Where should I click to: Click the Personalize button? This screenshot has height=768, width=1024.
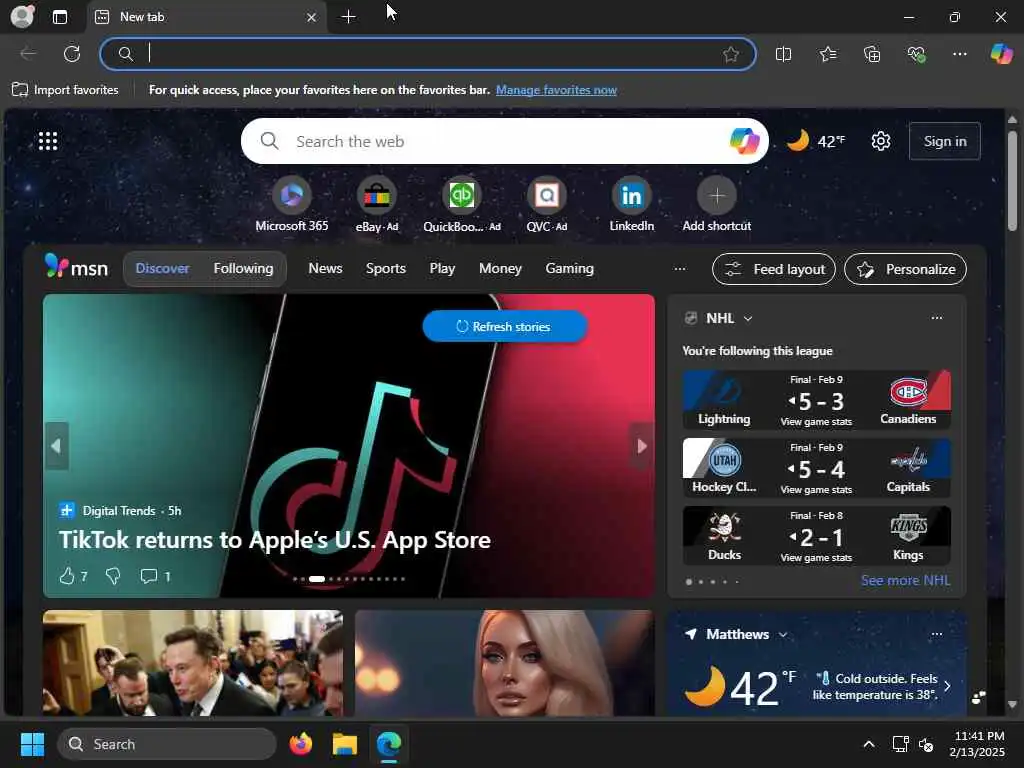905,269
